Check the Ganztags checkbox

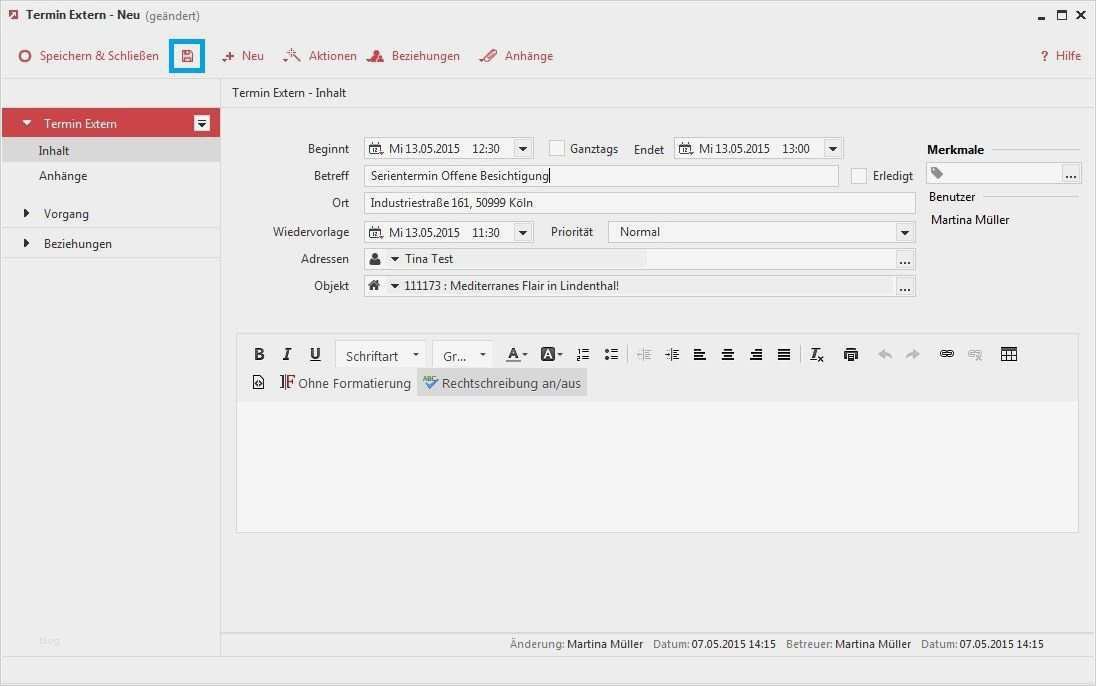click(556, 148)
